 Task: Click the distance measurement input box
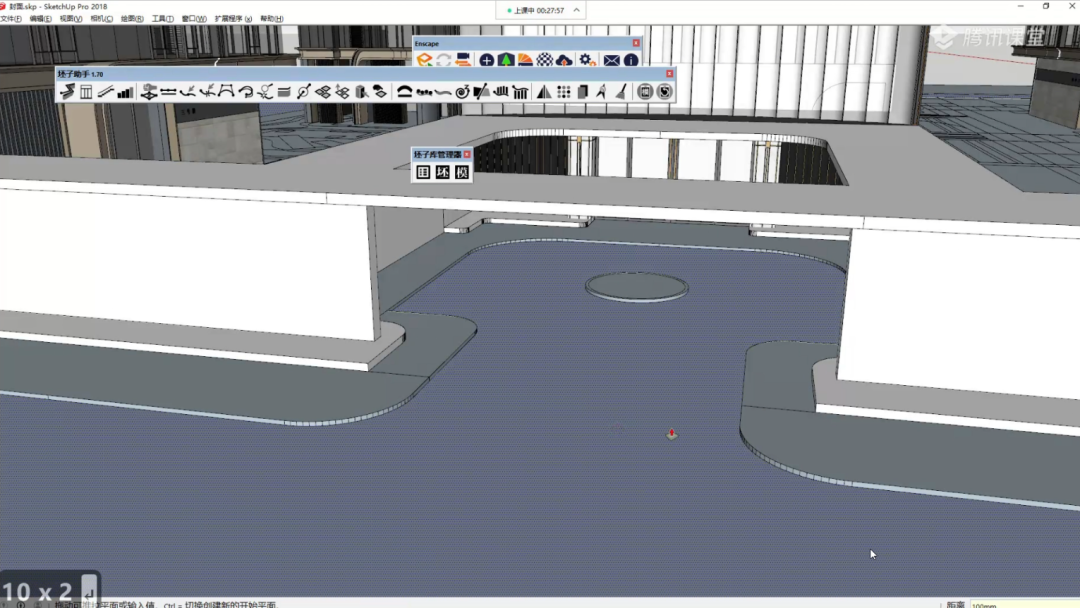(1024, 605)
